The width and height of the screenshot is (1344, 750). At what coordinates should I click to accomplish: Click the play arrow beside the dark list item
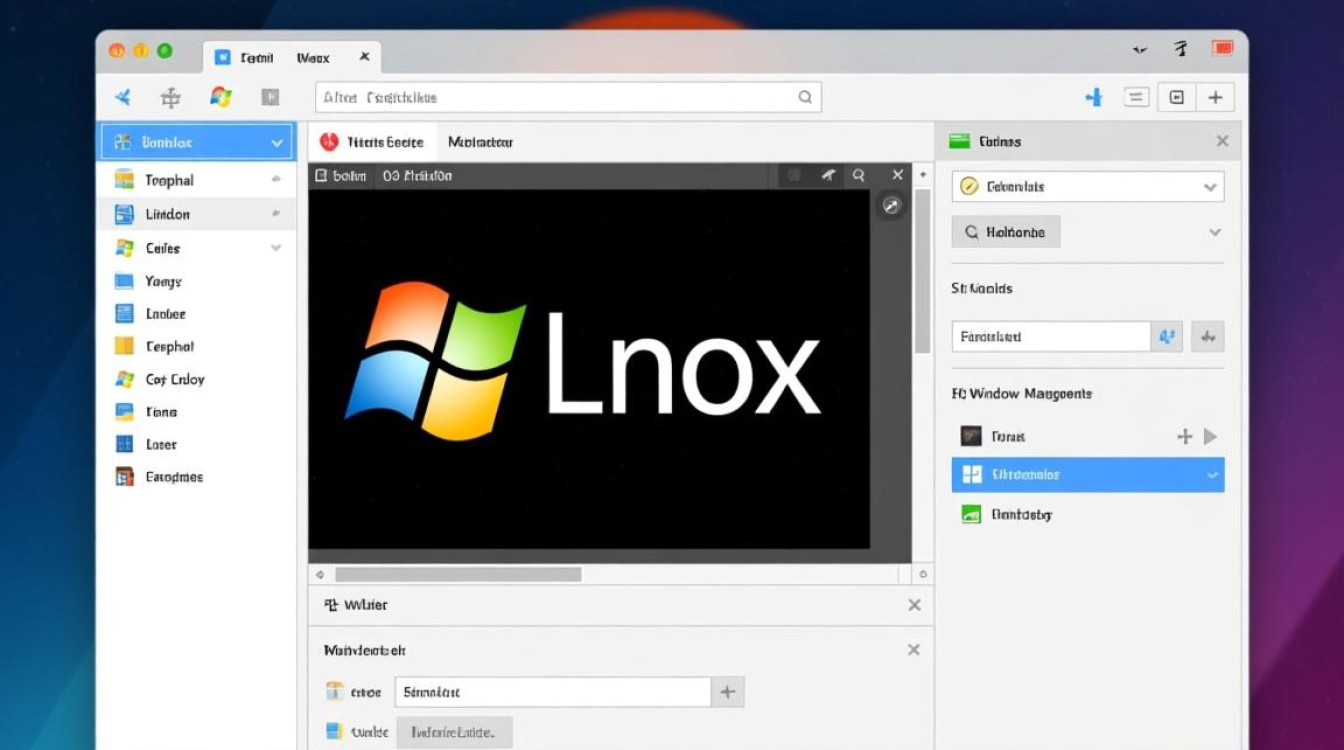point(1211,436)
